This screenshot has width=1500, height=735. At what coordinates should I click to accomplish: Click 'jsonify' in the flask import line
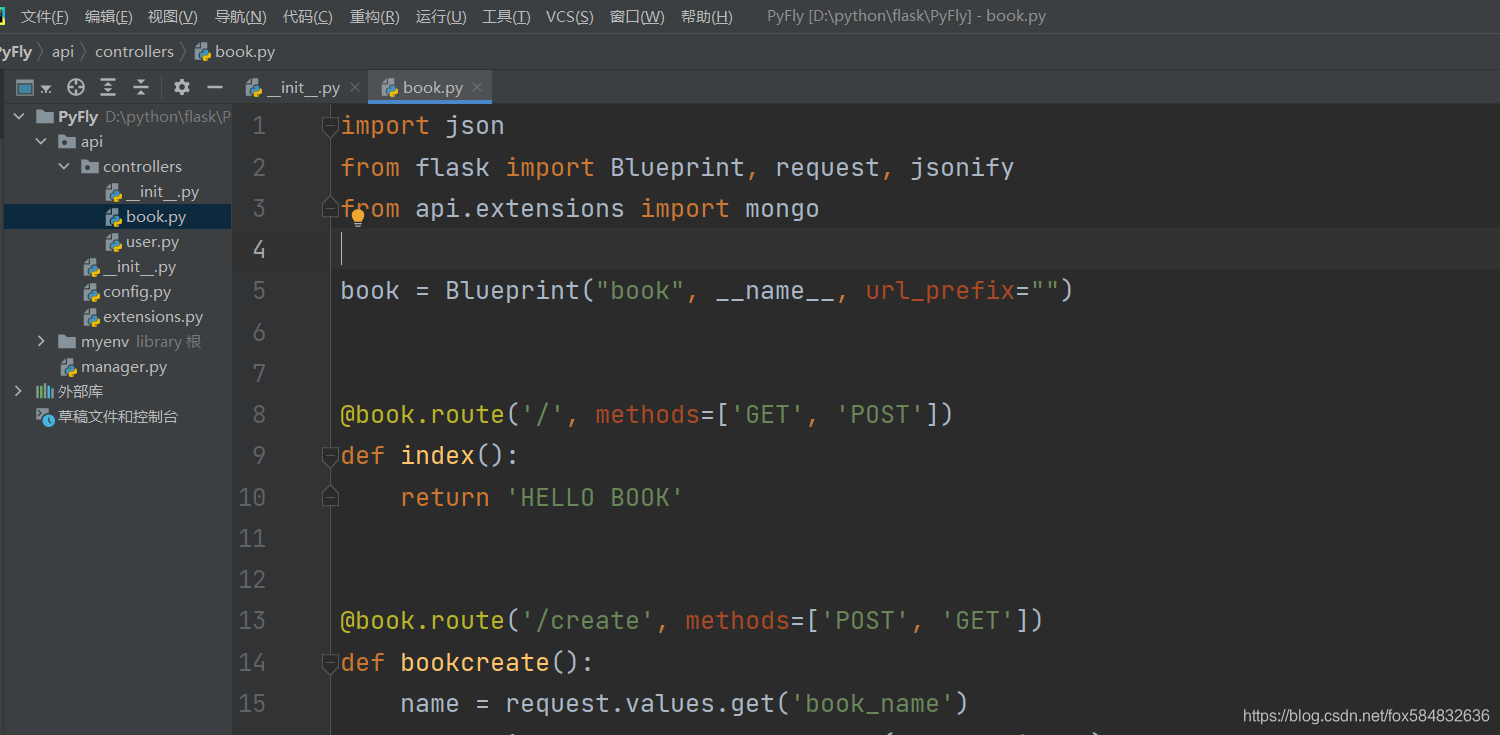962,168
